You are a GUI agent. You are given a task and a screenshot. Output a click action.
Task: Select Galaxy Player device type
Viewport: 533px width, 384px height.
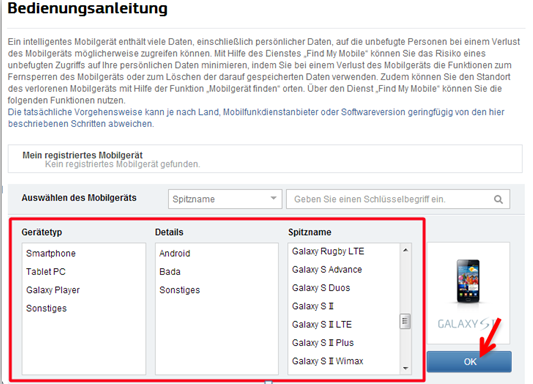(x=53, y=290)
